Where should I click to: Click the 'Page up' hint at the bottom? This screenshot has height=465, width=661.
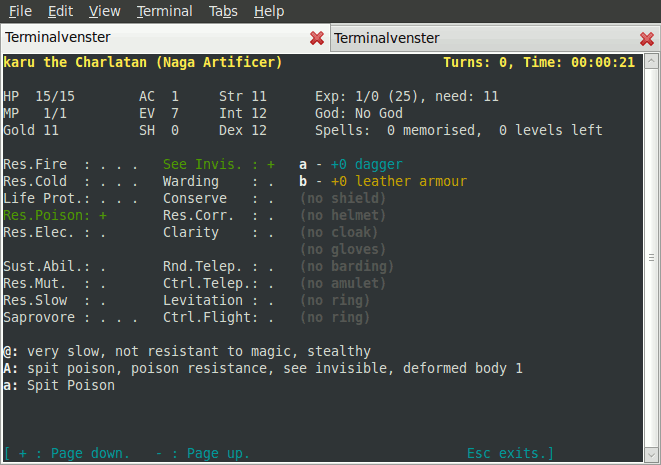[211, 453]
